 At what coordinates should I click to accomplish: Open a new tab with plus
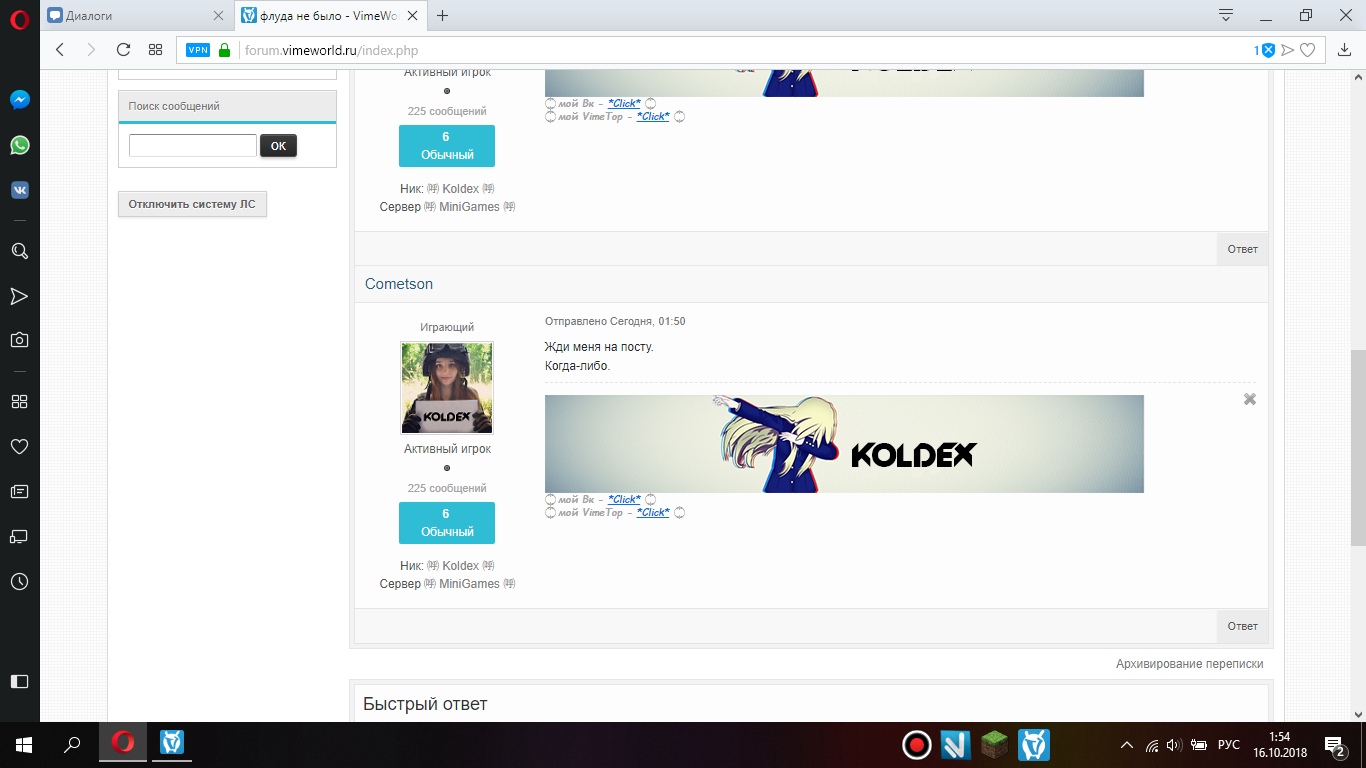tap(443, 16)
